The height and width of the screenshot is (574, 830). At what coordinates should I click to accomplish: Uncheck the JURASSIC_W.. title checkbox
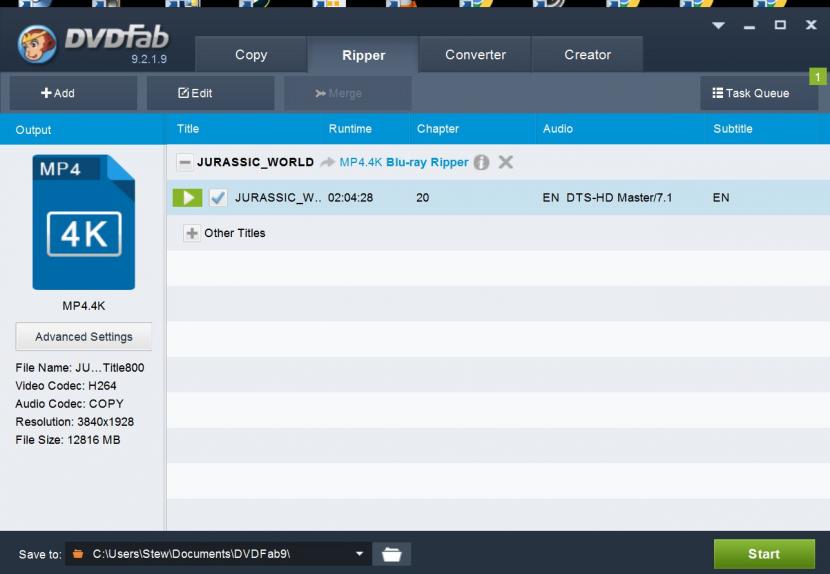coord(218,198)
